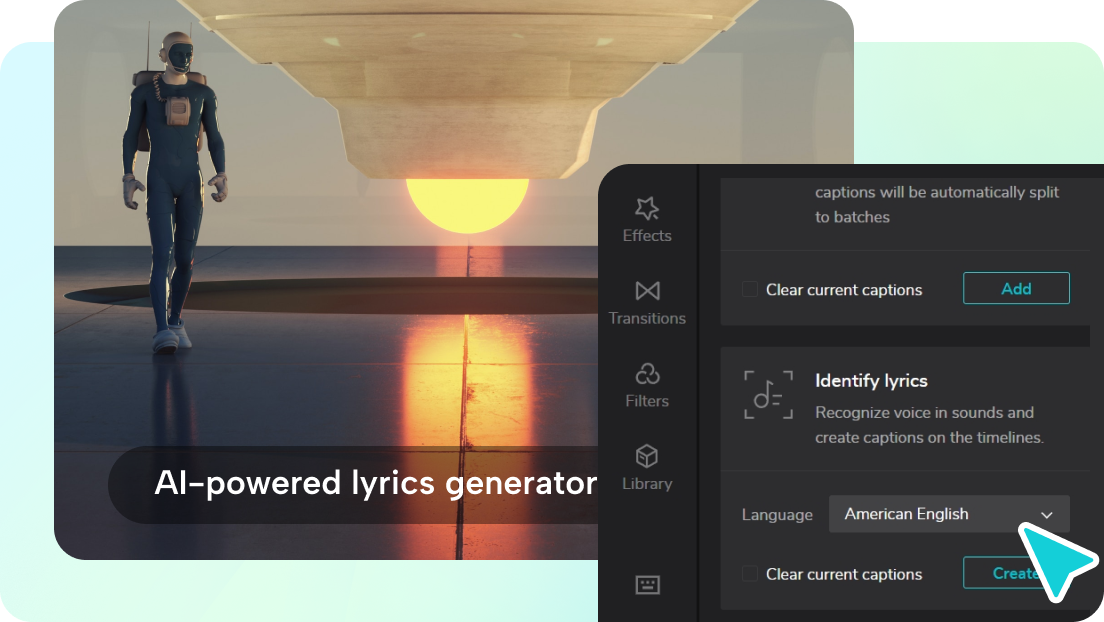Viewport: 1104px width, 622px height.
Task: Click the Identify lyrics heading
Action: 871,381
